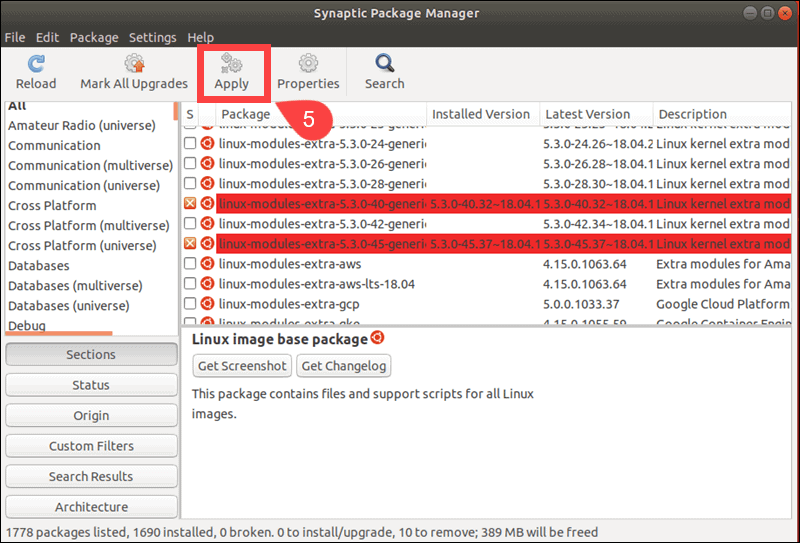Open the File menu

tap(15, 38)
